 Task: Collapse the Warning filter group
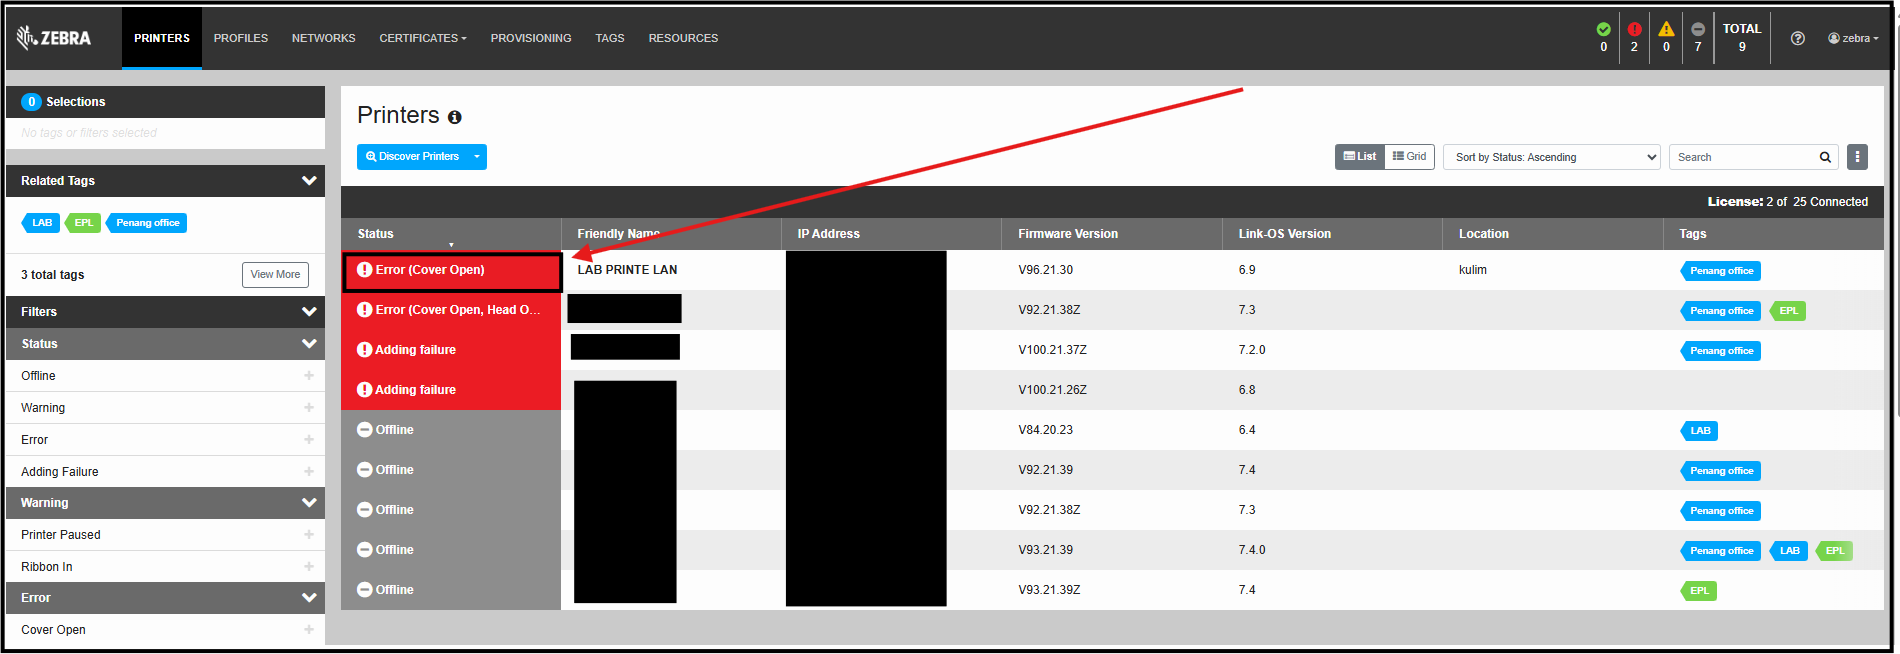pos(309,503)
